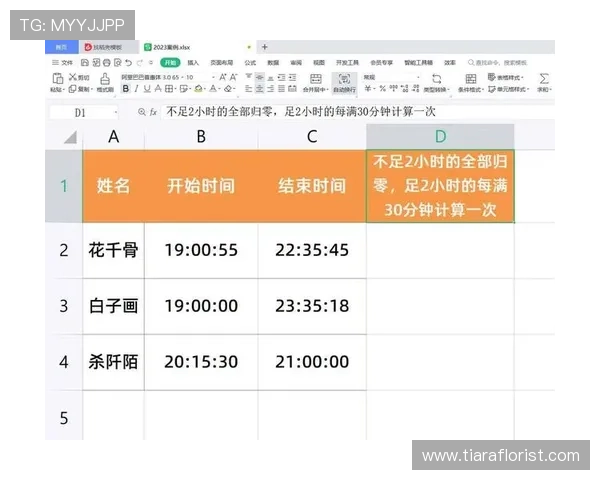The height and width of the screenshot is (480, 600).
Task: Open the number format dropdown
Action: pyautogui.click(x=418, y=77)
